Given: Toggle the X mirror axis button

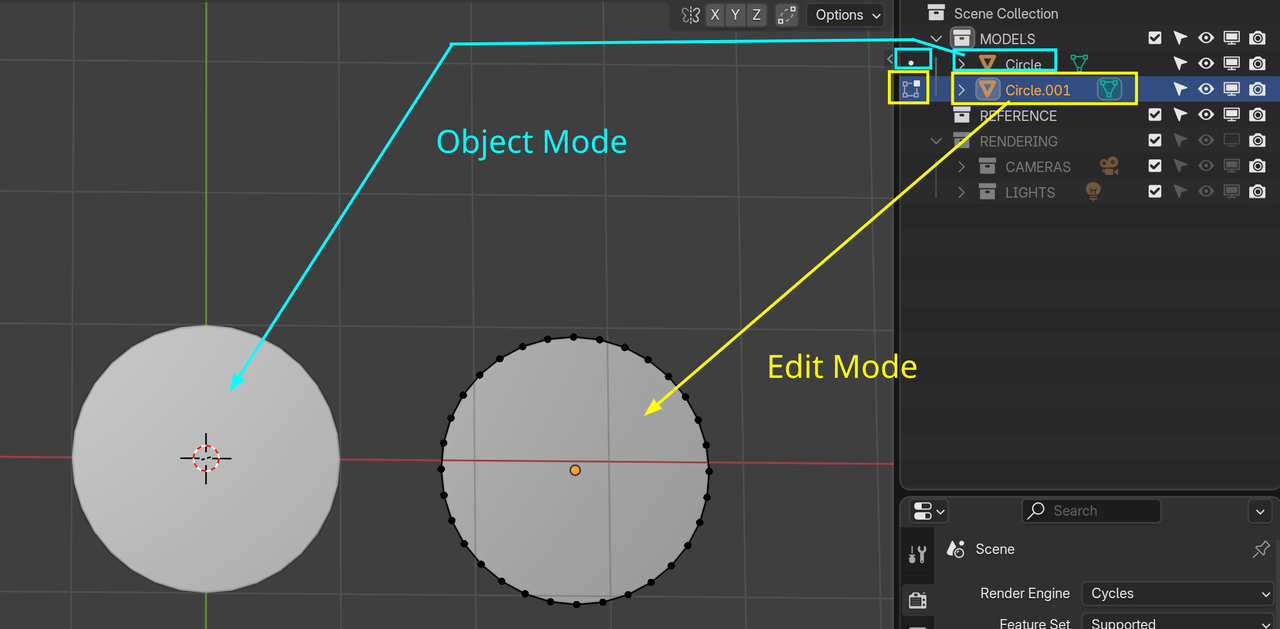Looking at the screenshot, I should [714, 14].
